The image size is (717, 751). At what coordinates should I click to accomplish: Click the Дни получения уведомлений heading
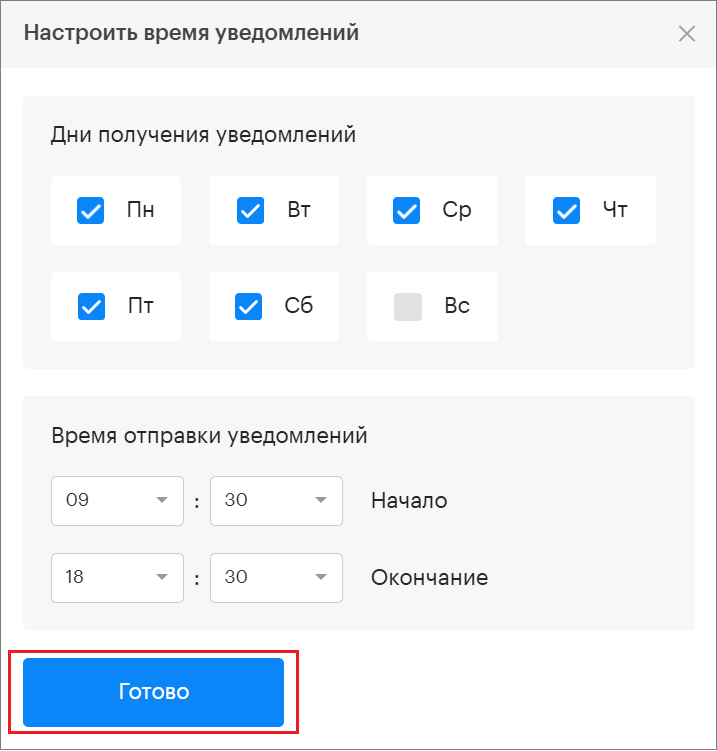[203, 134]
